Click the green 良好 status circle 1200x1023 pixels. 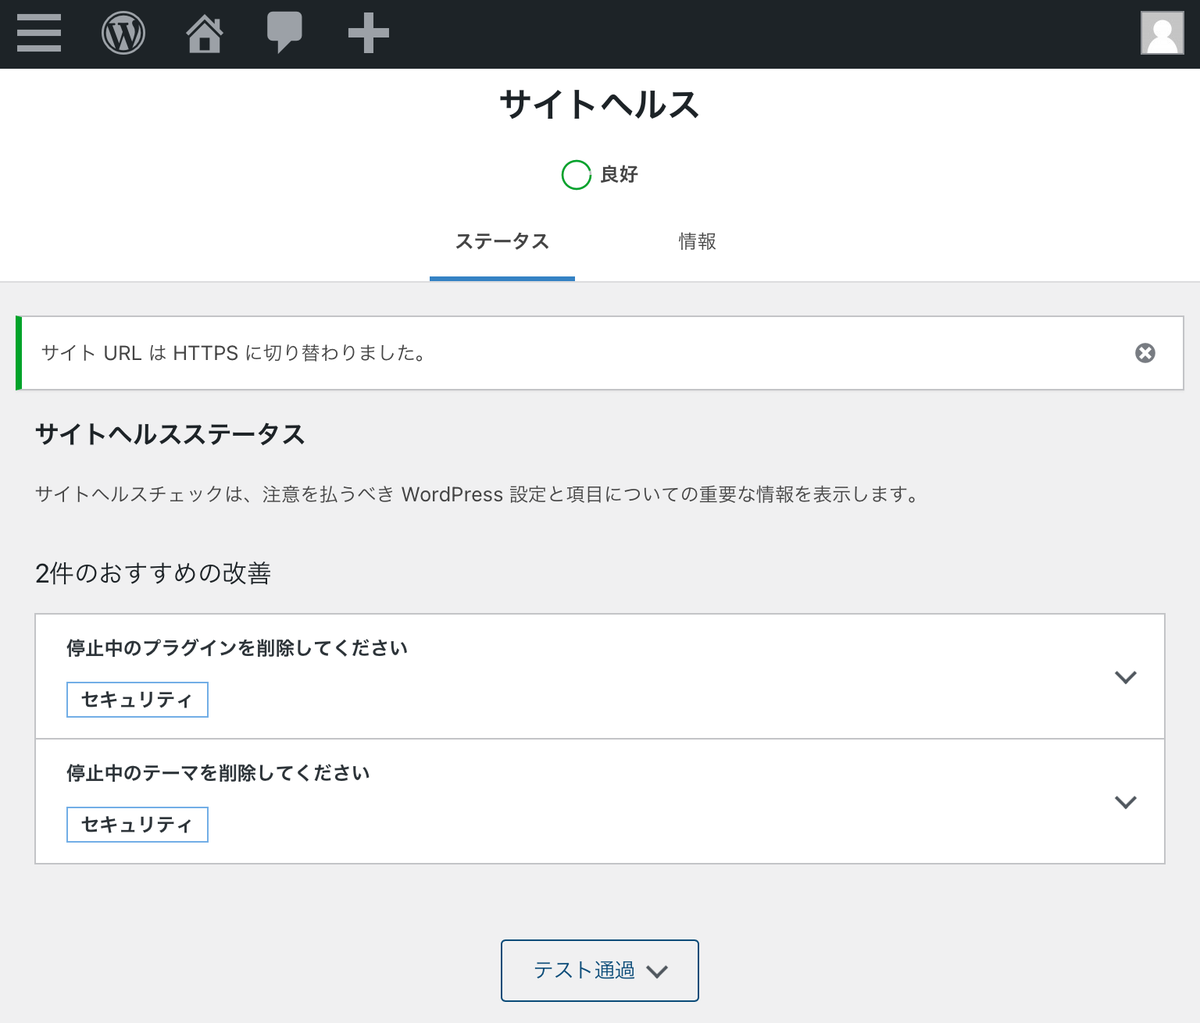(576, 174)
